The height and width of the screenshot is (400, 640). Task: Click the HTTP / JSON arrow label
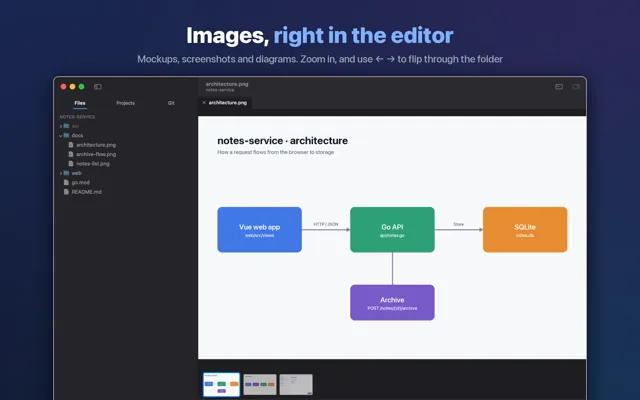pyautogui.click(x=326, y=224)
